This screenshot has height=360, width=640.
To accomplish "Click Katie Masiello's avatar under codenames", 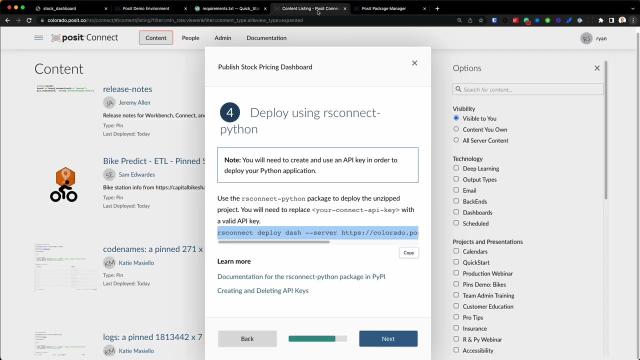I will pyautogui.click(x=109, y=263).
